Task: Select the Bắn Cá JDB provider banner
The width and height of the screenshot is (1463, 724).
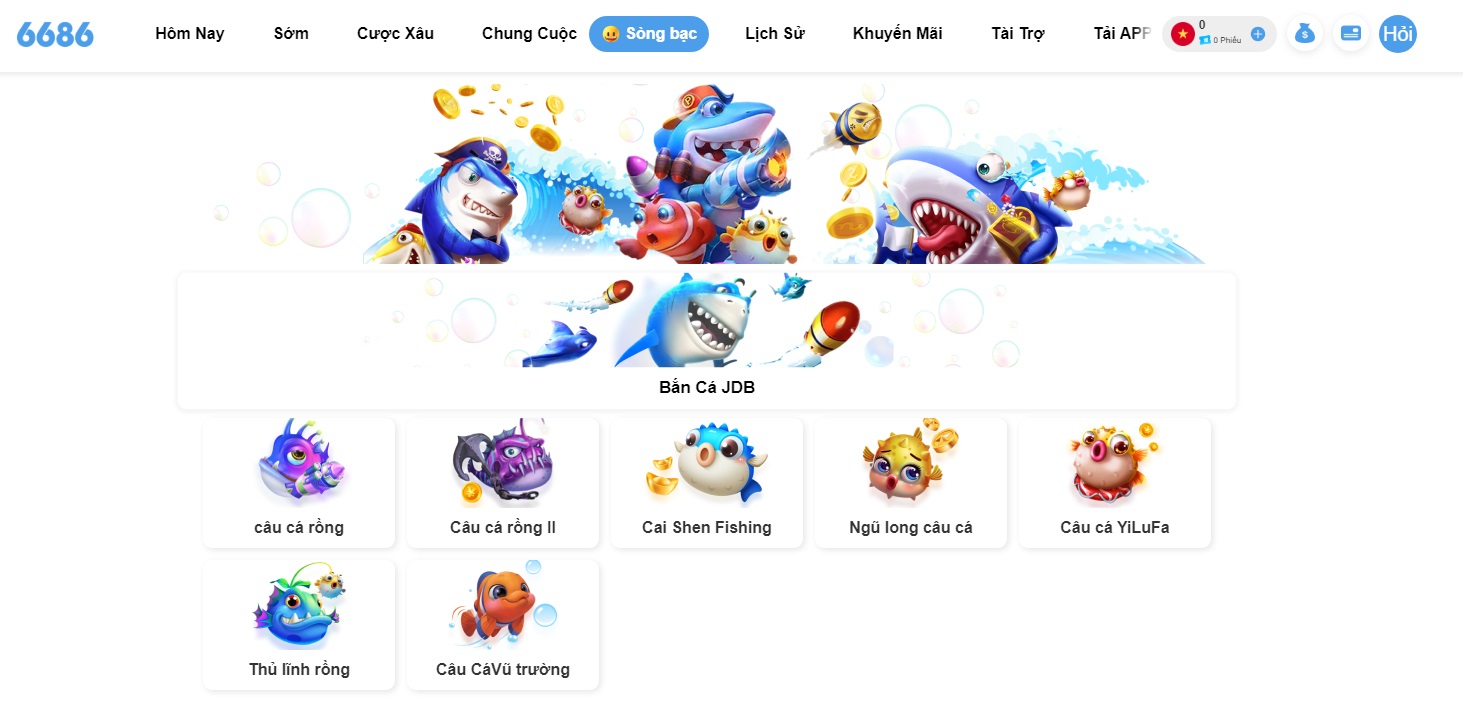Action: point(707,341)
